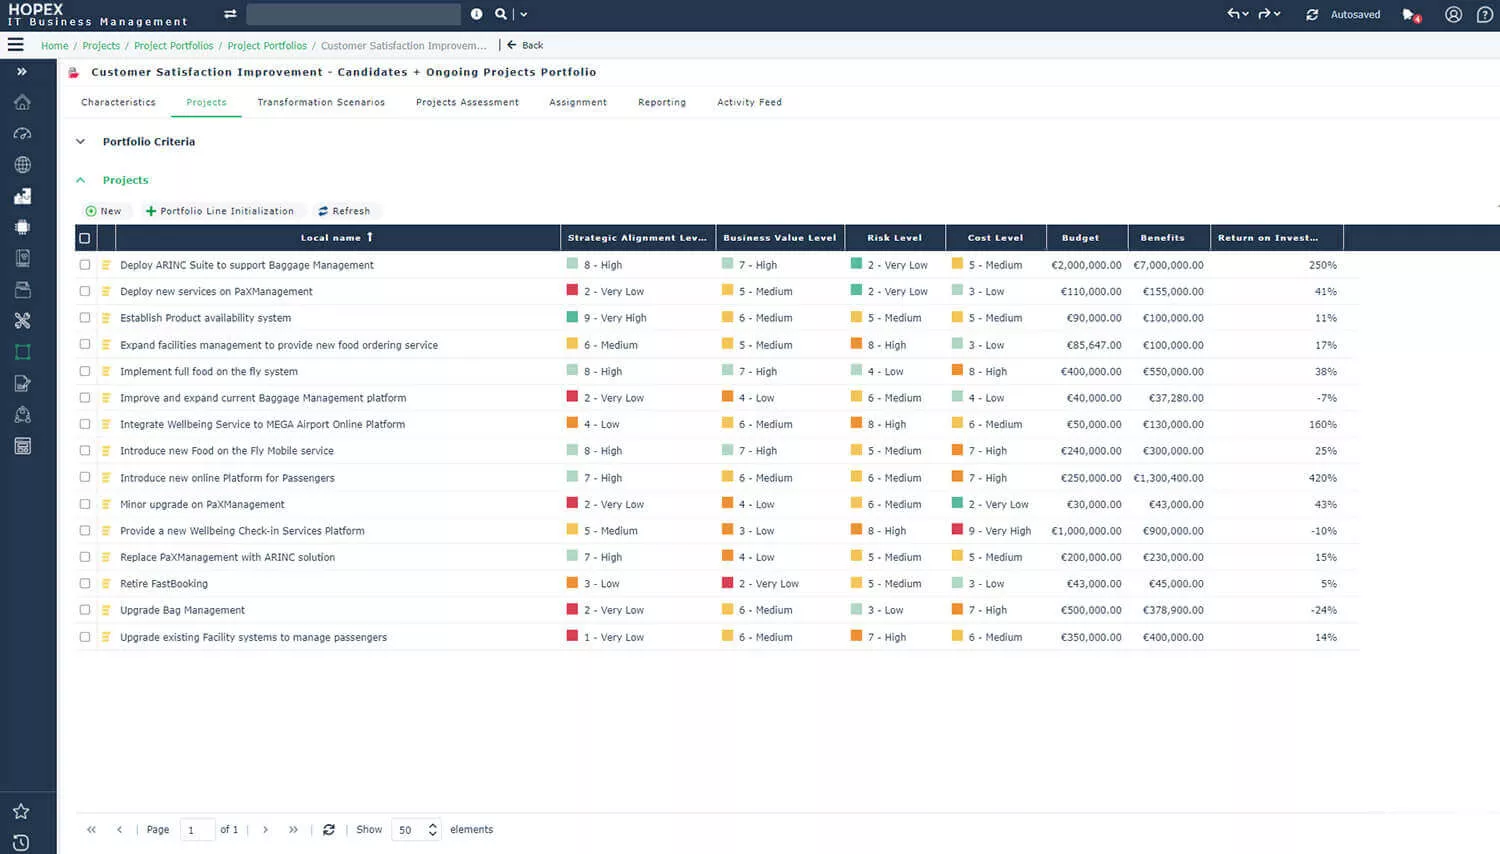Switch to Assignment tab
1500x854 pixels.
pos(578,102)
